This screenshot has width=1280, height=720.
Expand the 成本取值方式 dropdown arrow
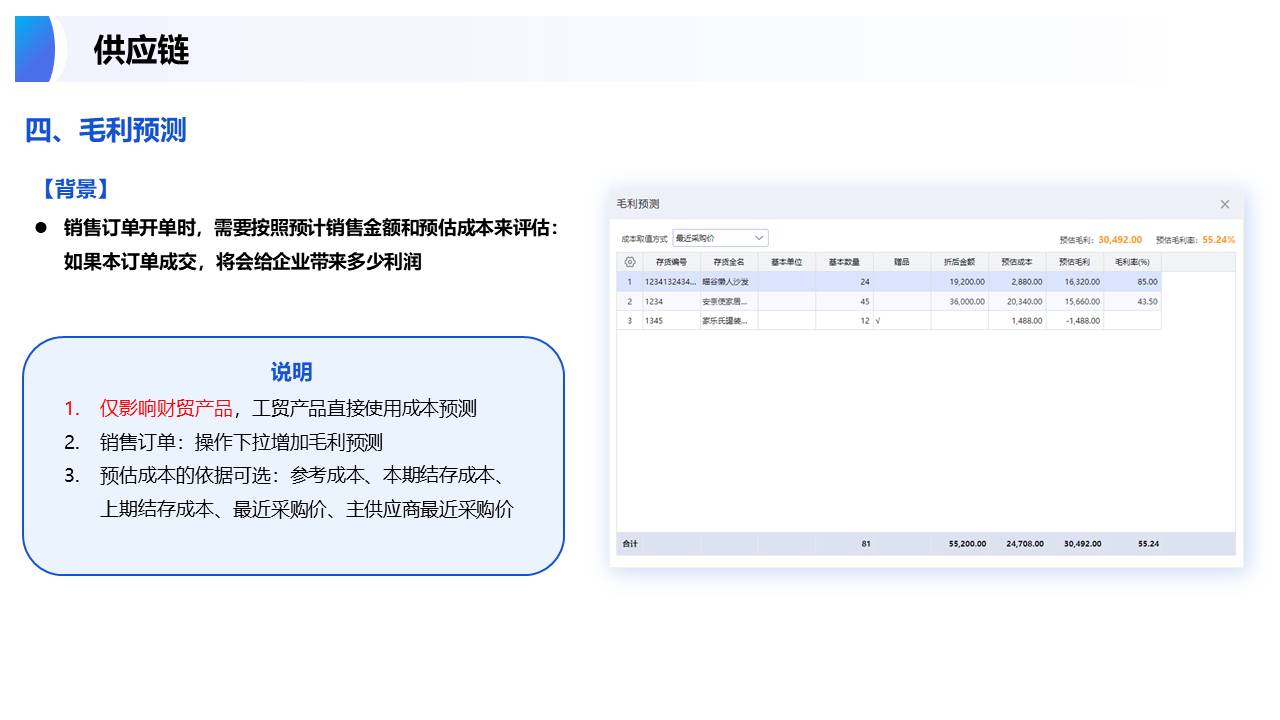(x=758, y=238)
